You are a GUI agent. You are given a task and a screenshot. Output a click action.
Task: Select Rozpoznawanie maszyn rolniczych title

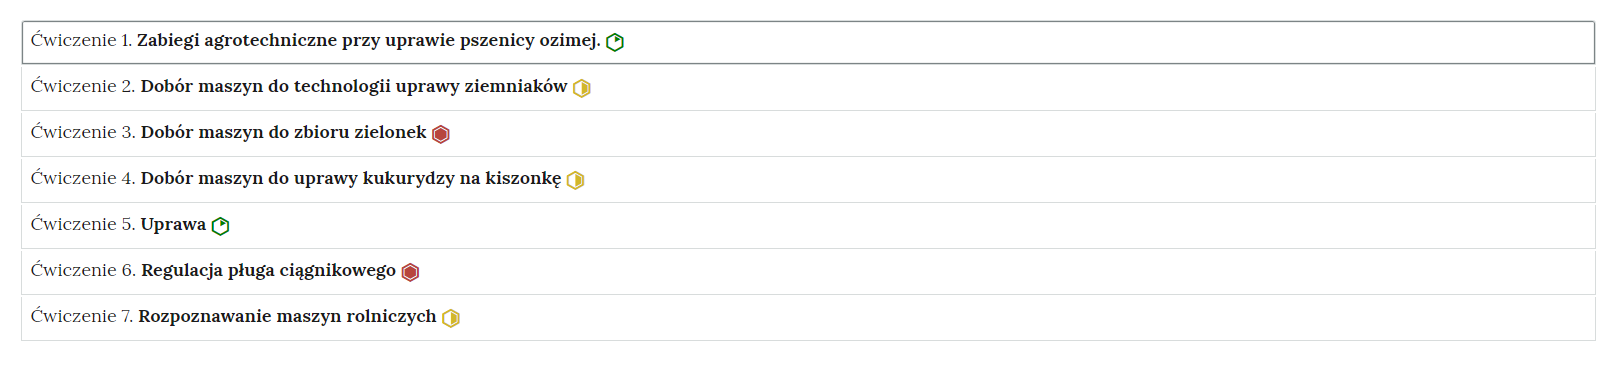click(287, 316)
